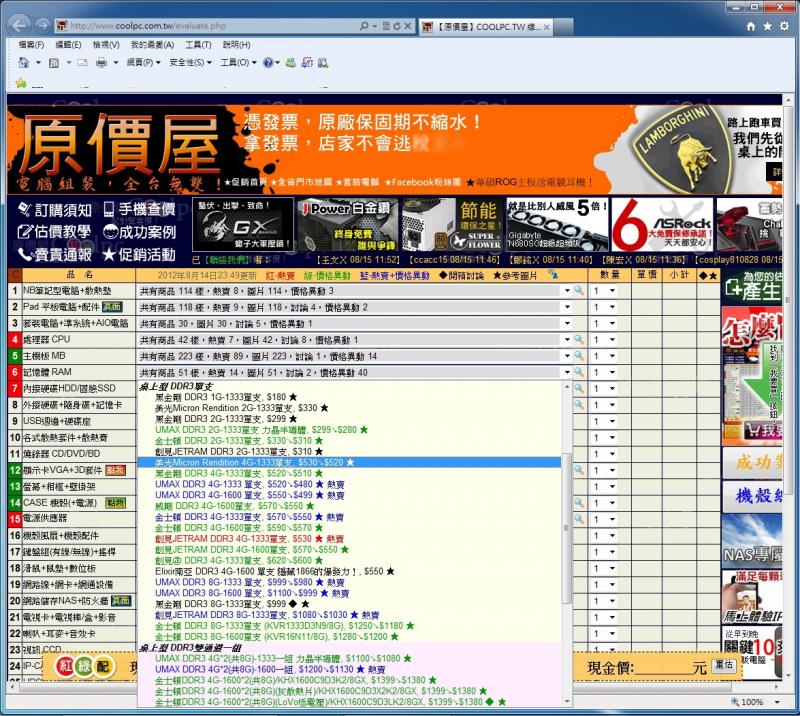
Task: Click the 訂購須知 link
Action: (55, 210)
